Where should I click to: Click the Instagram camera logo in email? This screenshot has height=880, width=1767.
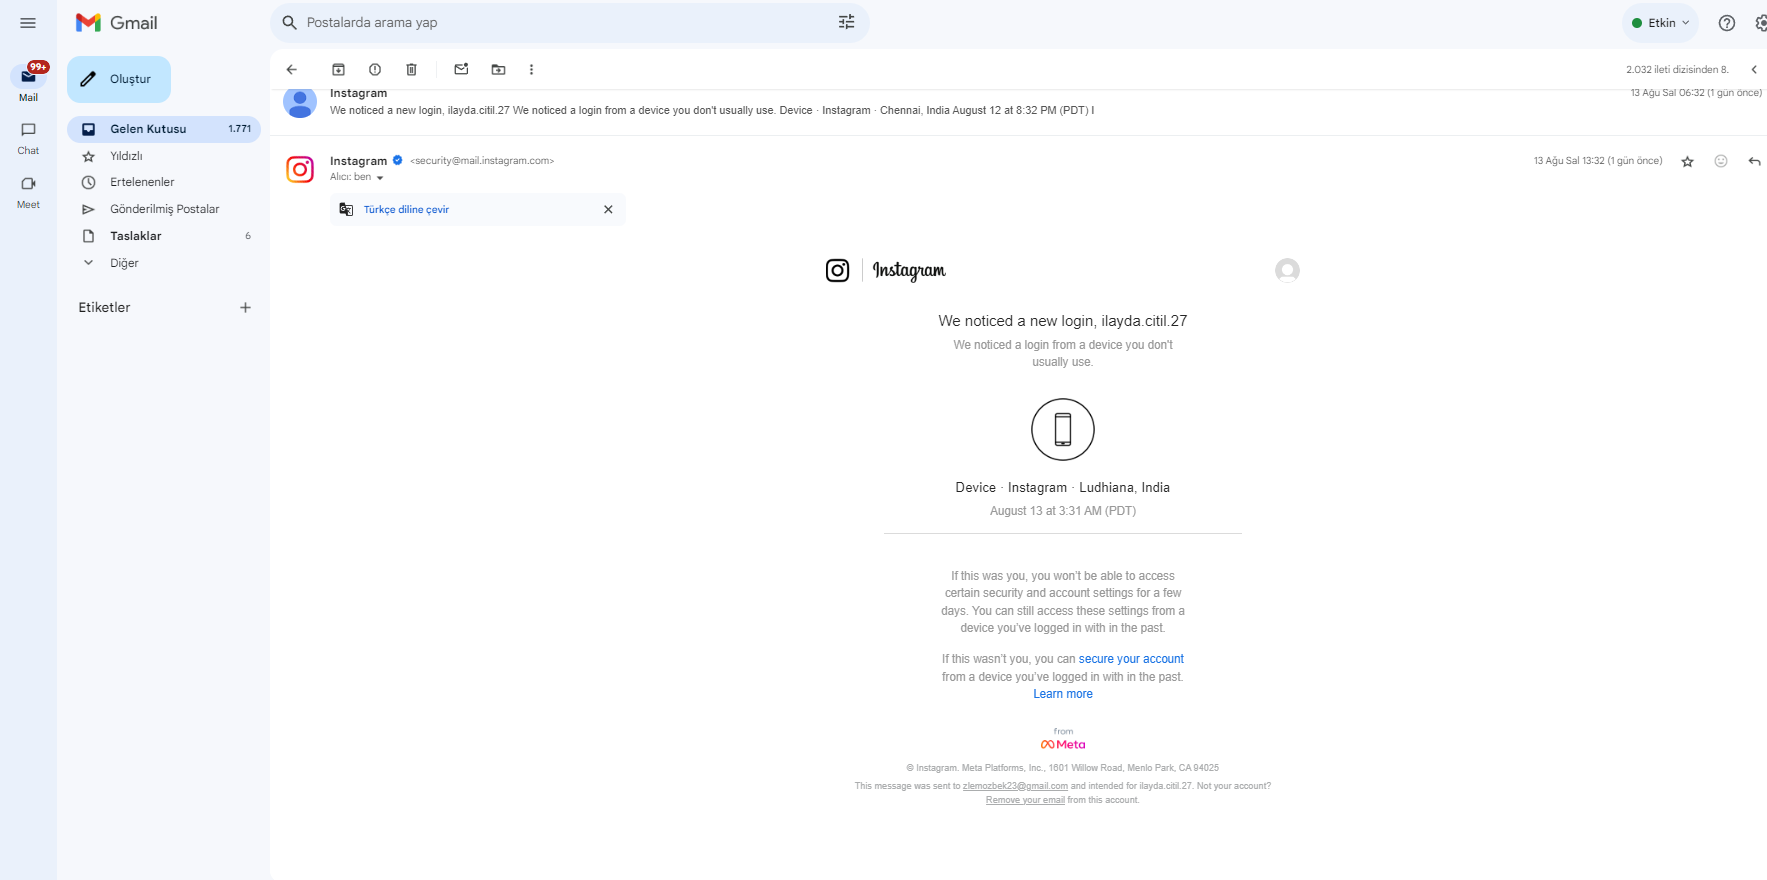coord(837,270)
